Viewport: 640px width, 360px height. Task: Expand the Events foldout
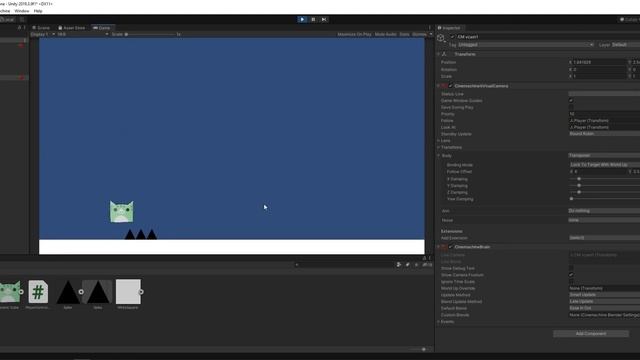[x=438, y=322]
